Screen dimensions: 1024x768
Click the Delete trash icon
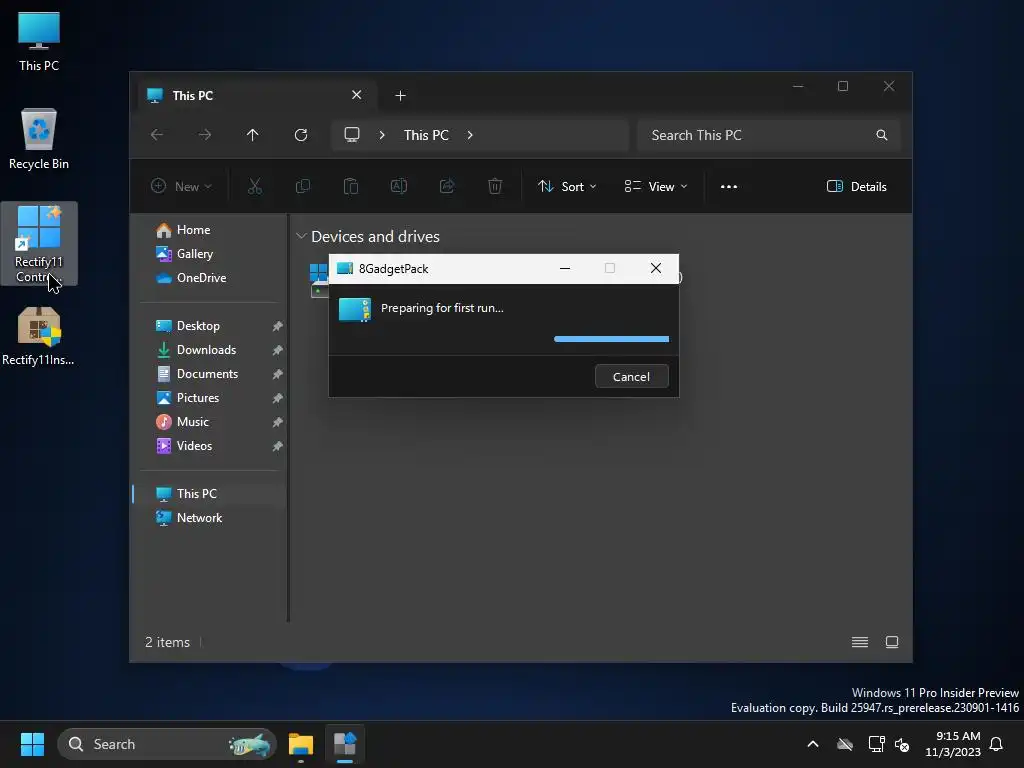tap(495, 187)
